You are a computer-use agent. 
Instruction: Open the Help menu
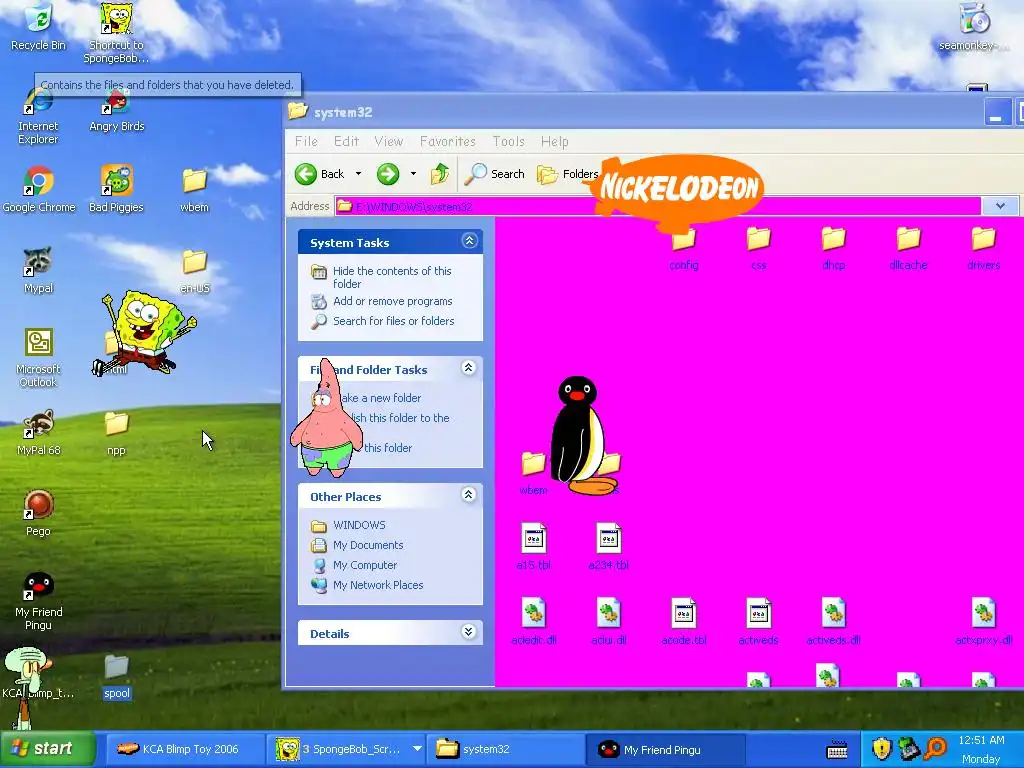click(x=554, y=141)
